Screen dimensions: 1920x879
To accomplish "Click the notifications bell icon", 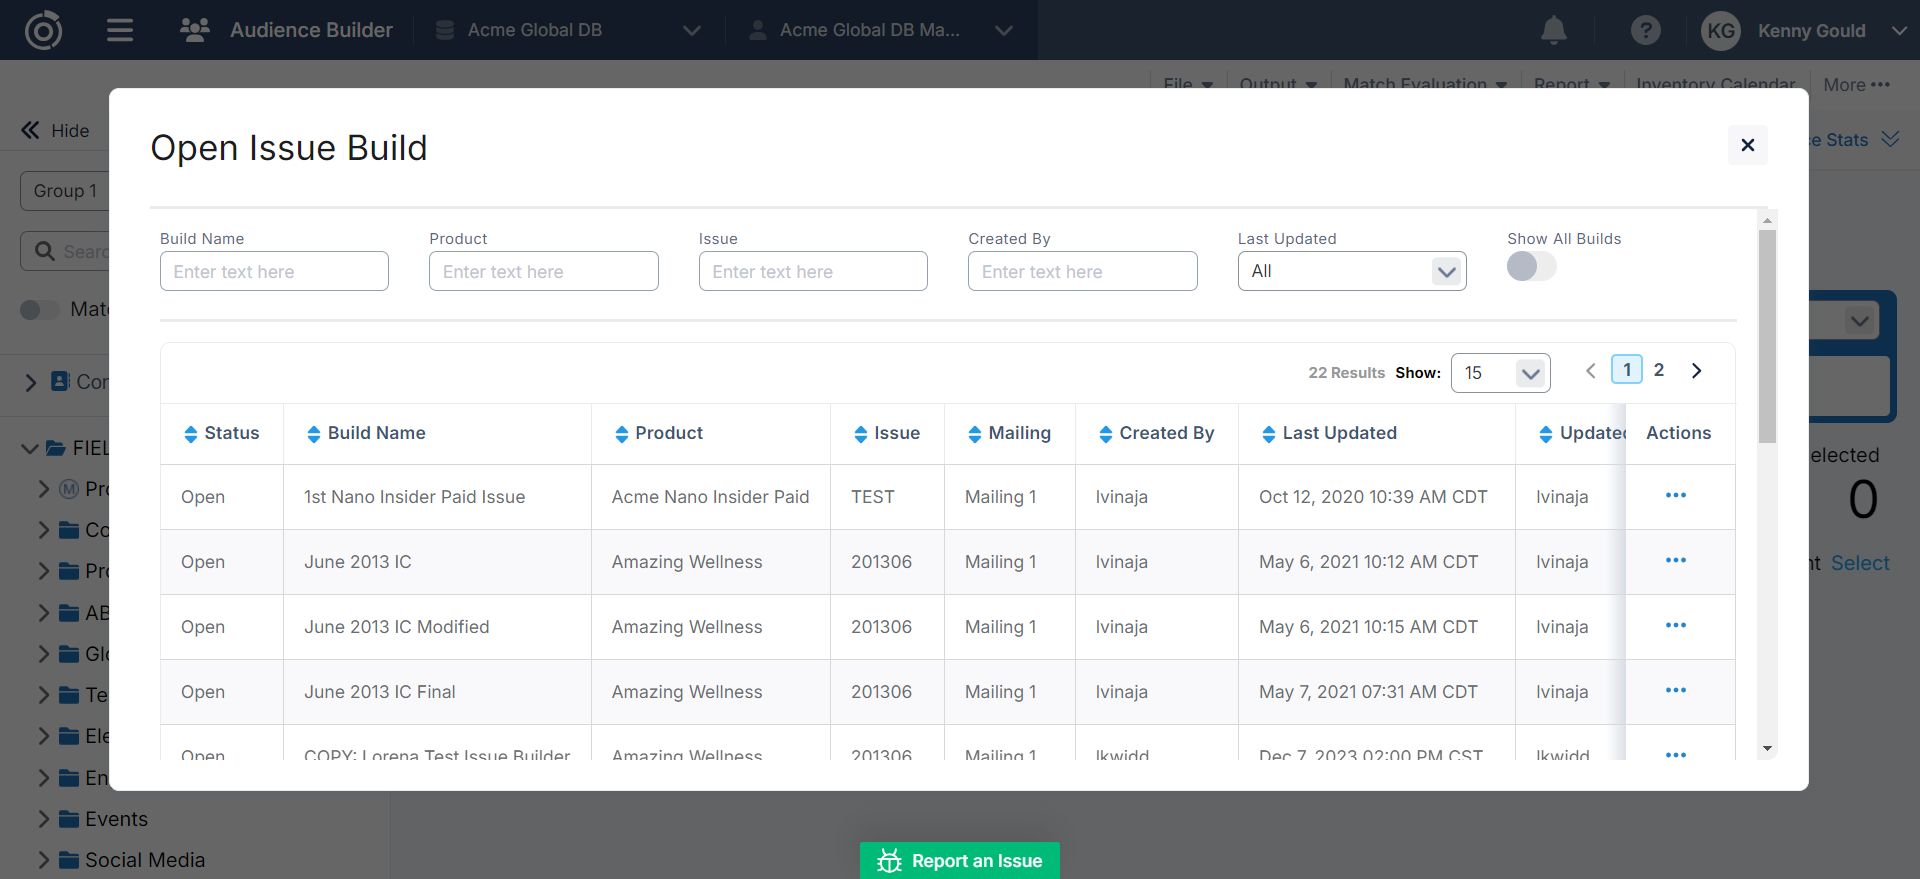I will pyautogui.click(x=1553, y=30).
